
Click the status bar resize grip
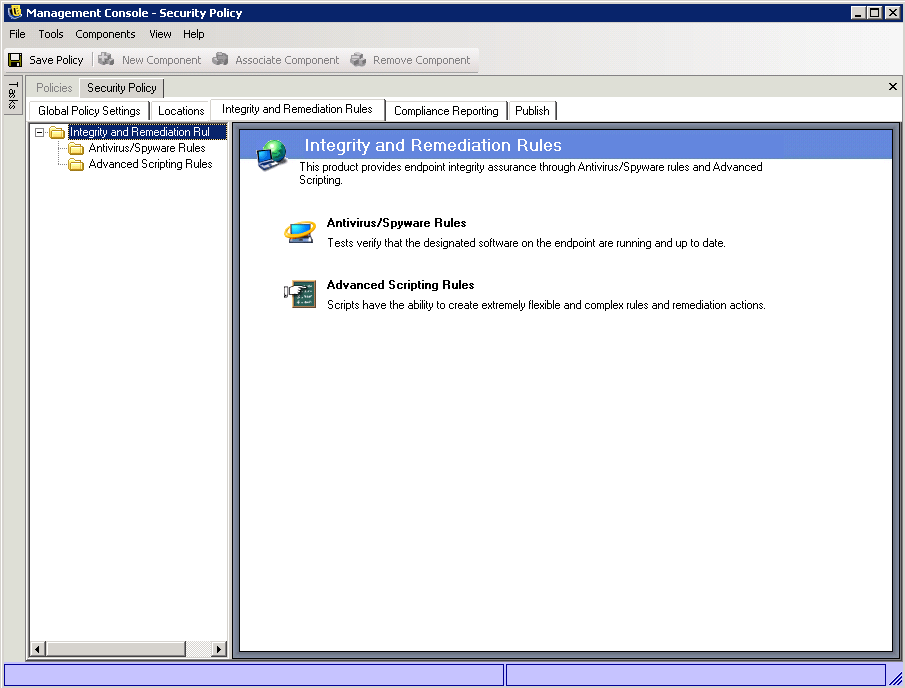pos(895,678)
